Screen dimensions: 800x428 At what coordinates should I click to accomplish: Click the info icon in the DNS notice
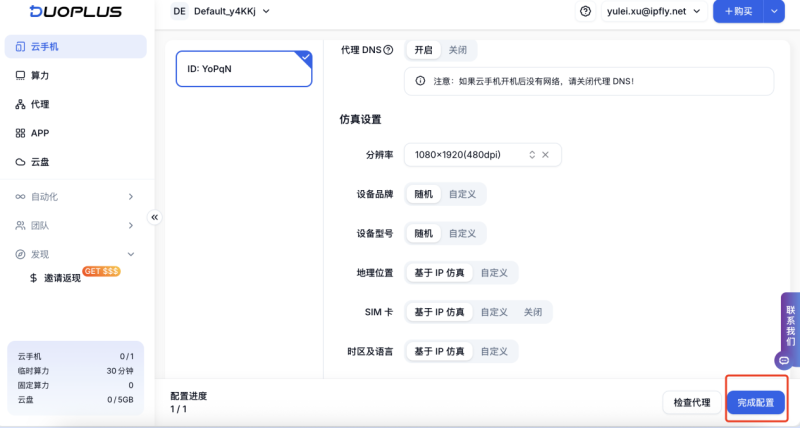pos(420,81)
